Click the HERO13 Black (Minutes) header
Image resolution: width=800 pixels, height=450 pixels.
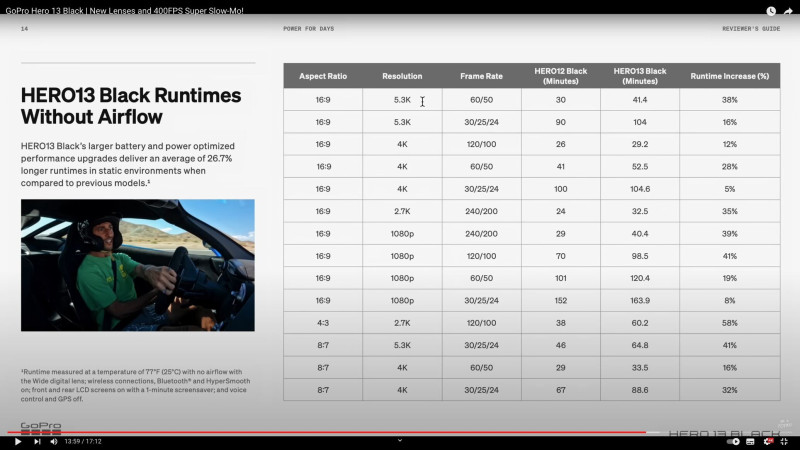(x=640, y=76)
